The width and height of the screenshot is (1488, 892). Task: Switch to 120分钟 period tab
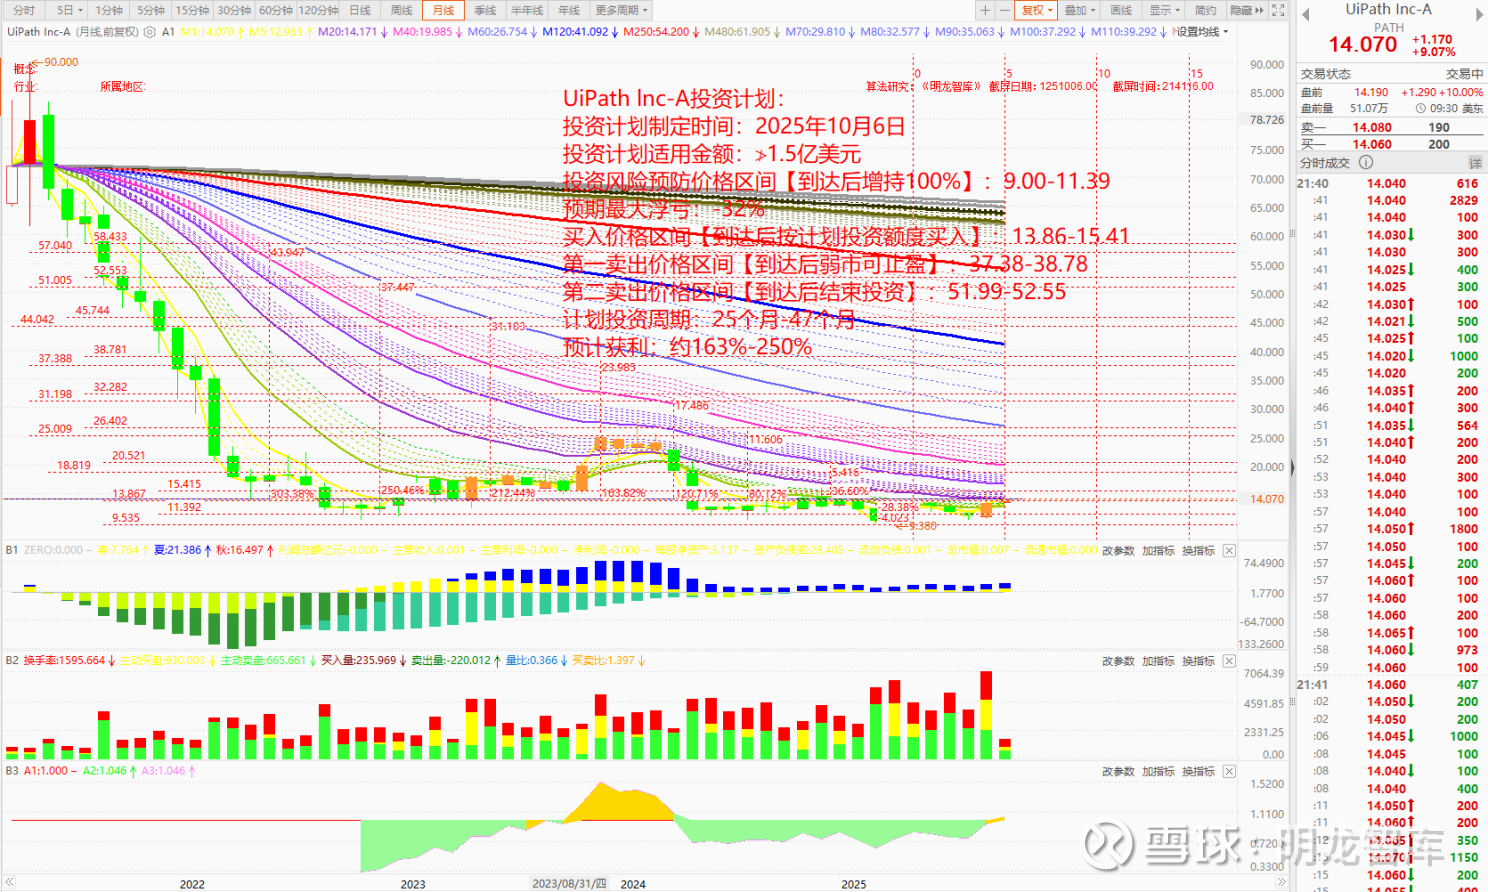point(319,10)
